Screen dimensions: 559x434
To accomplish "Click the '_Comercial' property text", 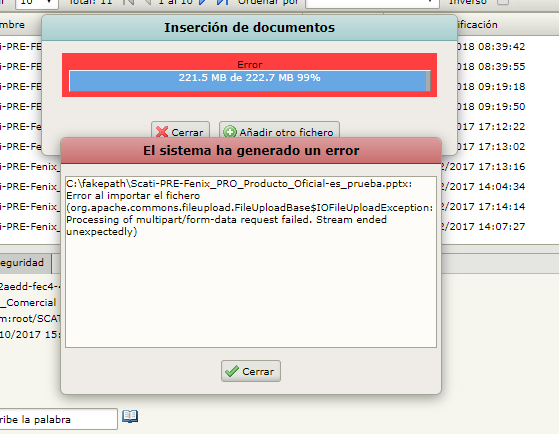I will pos(28,302).
